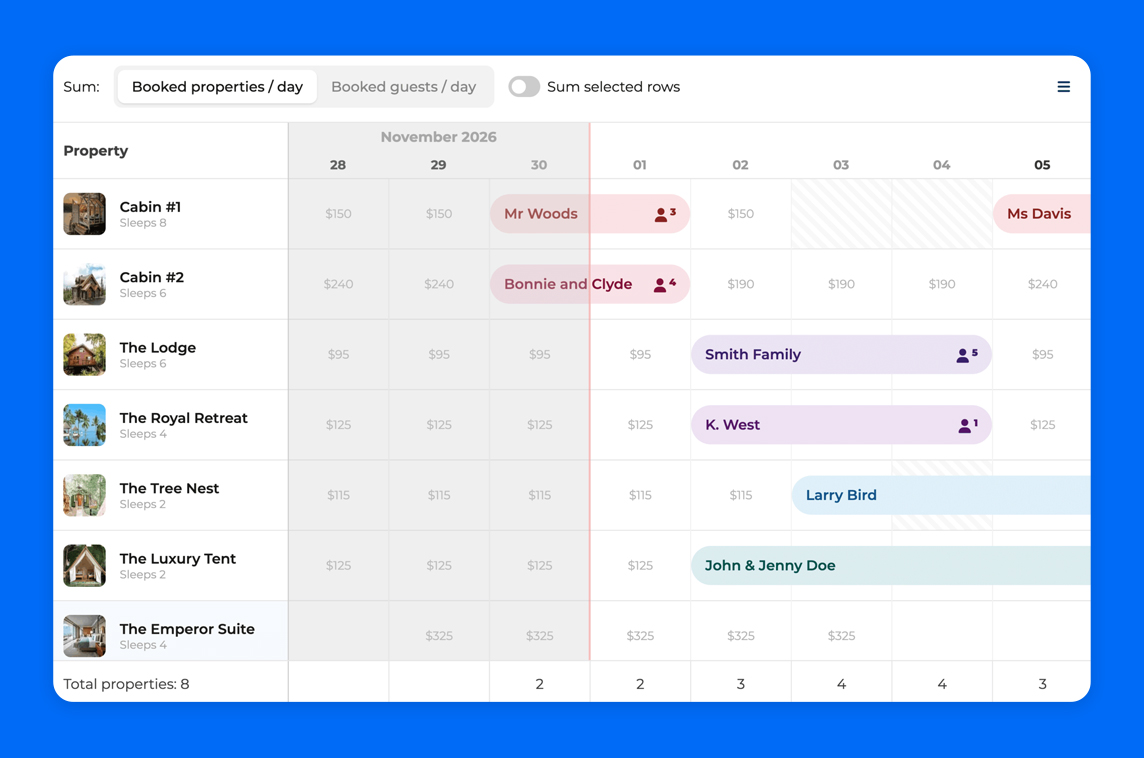Toggle the Sum selected rows switch

(x=524, y=87)
